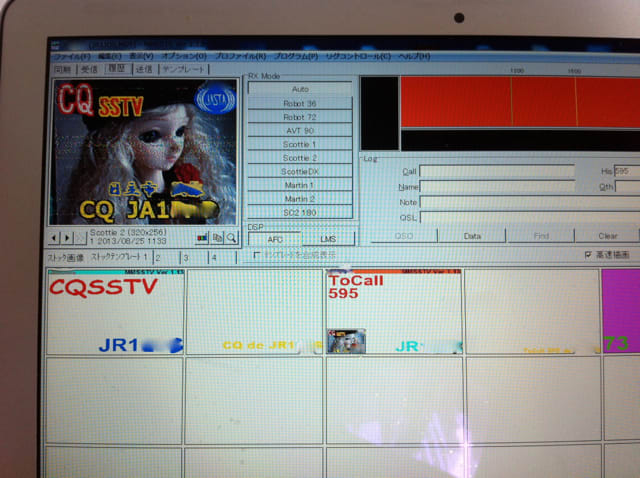Click the Scottie 2 (320x256) info text

pyautogui.click(x=128, y=232)
